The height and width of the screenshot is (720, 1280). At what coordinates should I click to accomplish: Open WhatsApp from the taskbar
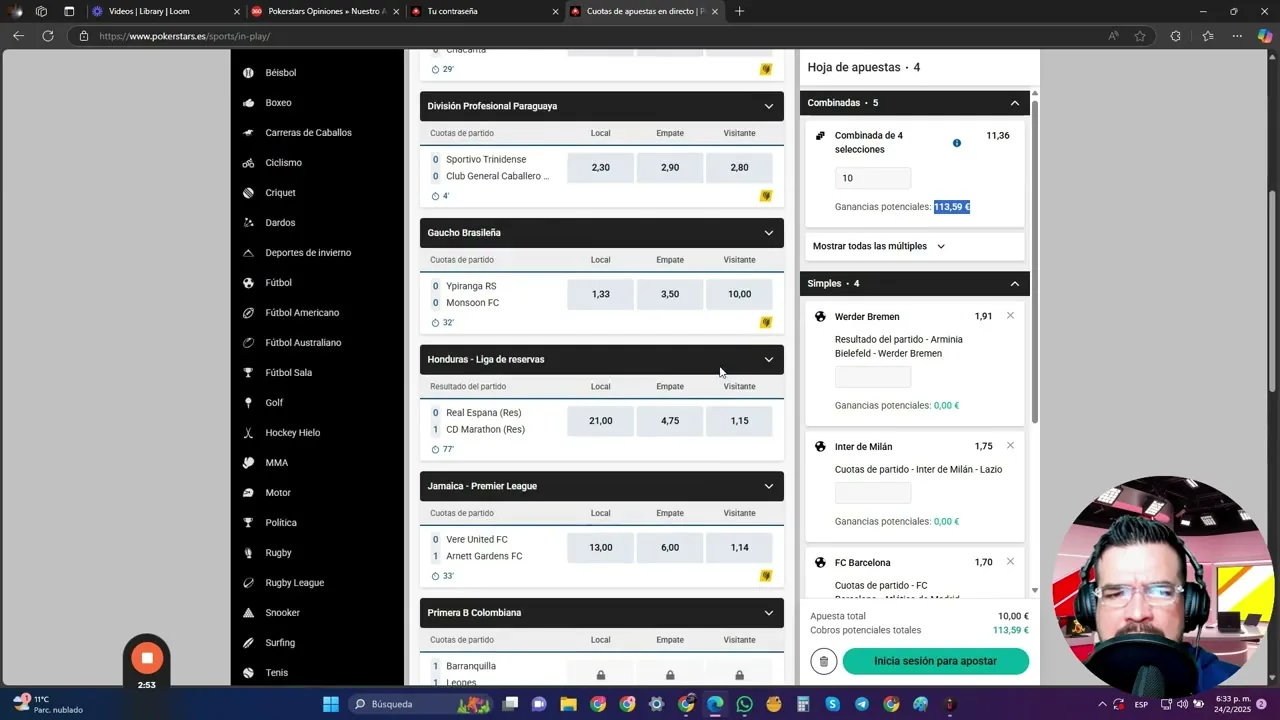point(744,704)
